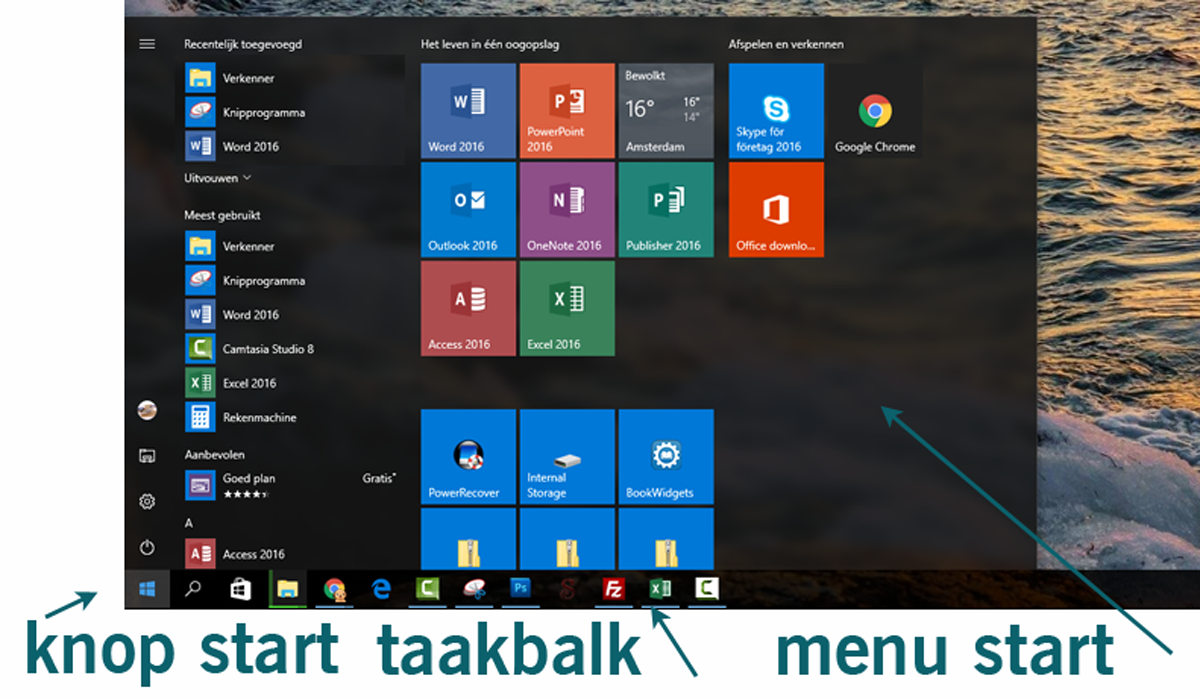Open Excel 2016 under Meest gebruikt
1200x699 pixels.
293,382
